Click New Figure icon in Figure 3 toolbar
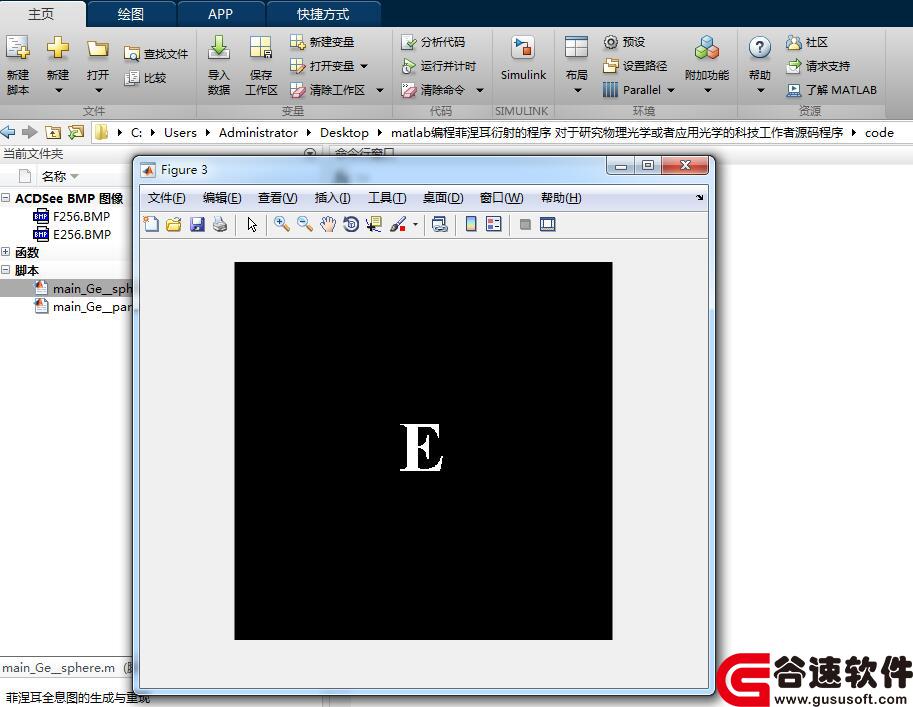913x707 pixels. (x=151, y=224)
